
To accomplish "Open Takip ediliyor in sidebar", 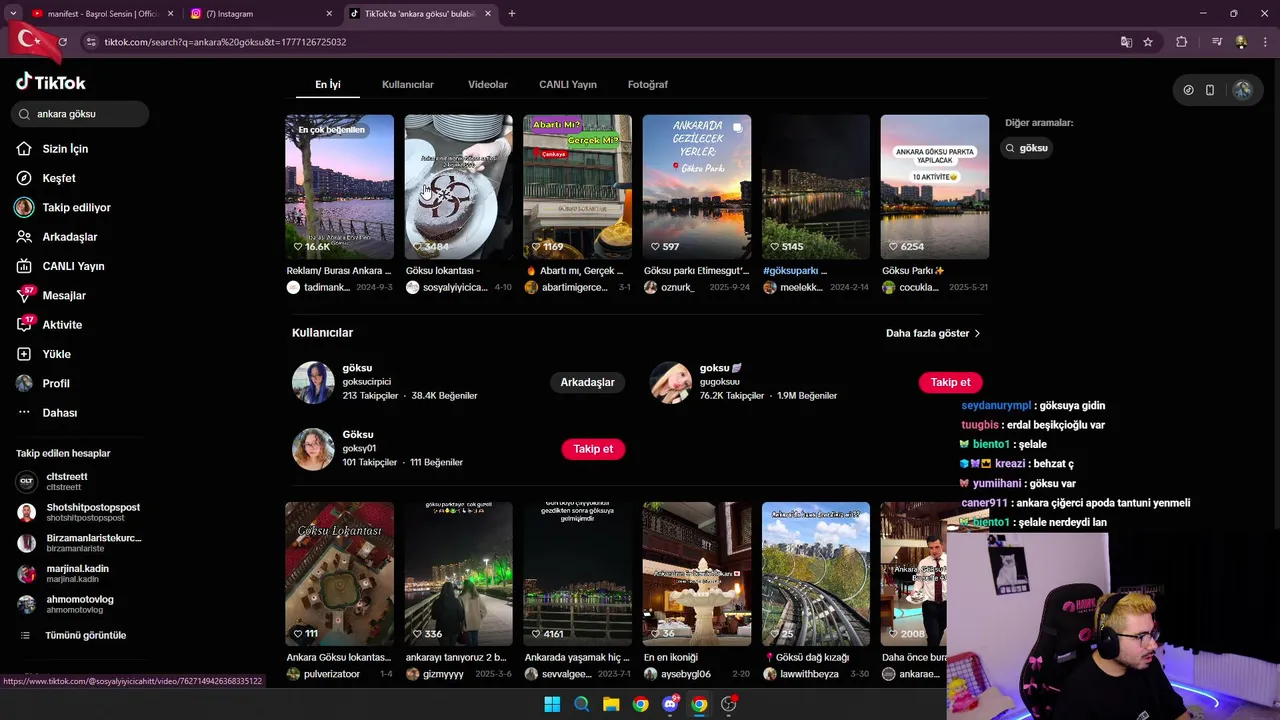I will 62,207.
